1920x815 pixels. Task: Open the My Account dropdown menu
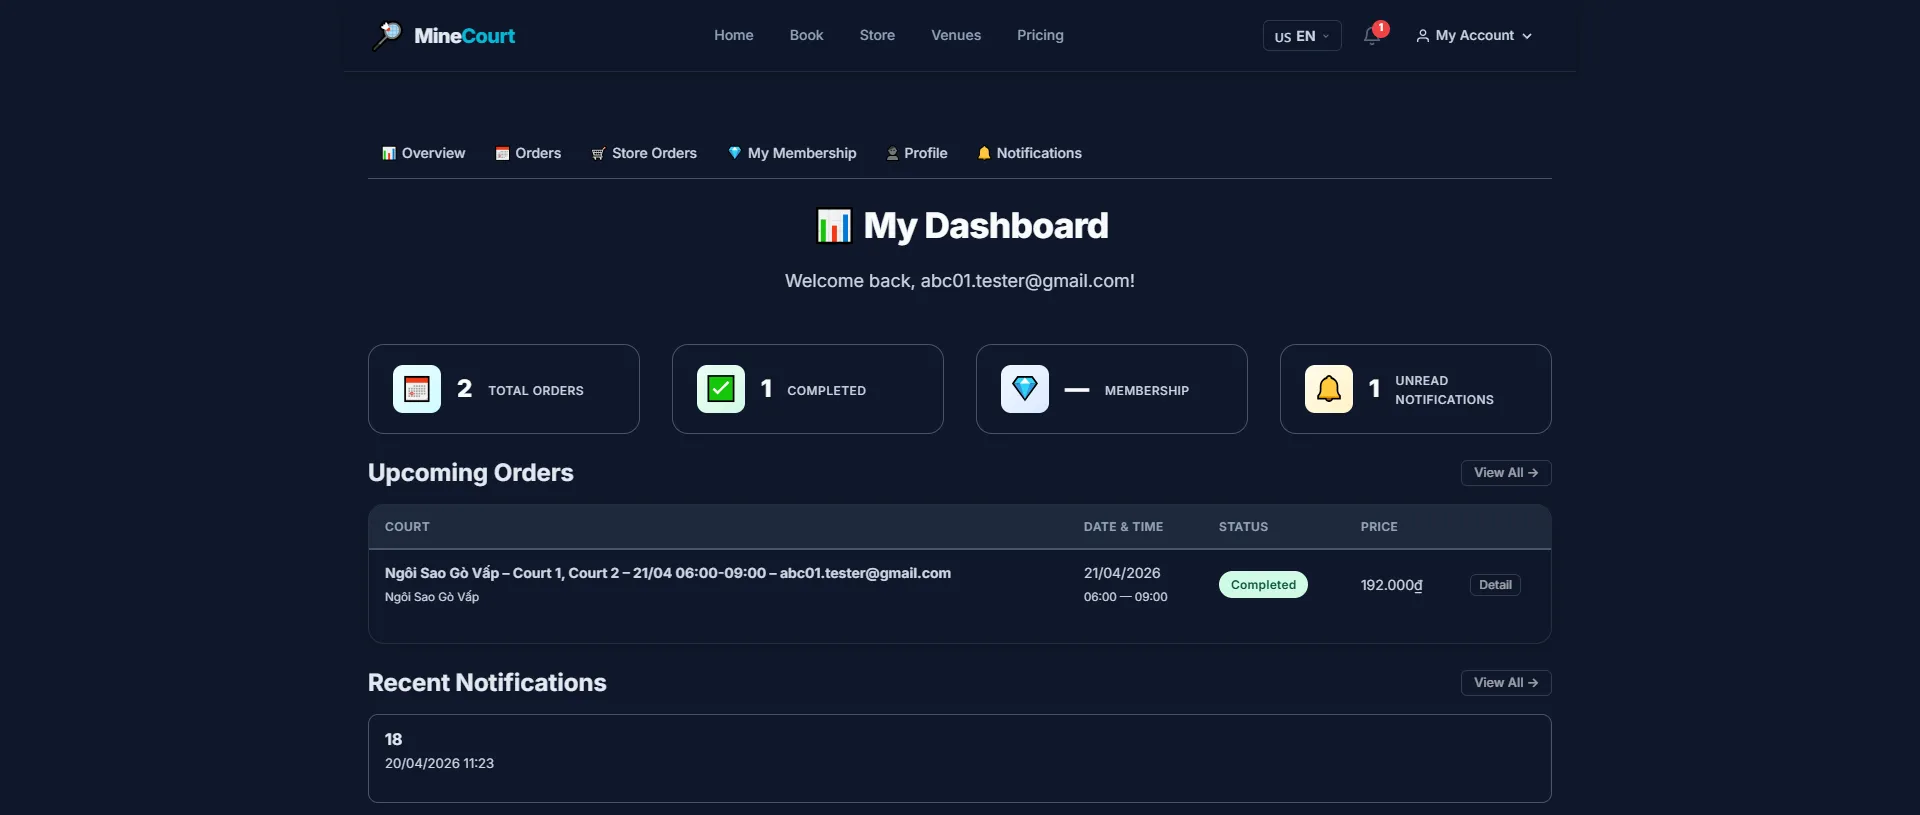(1474, 36)
